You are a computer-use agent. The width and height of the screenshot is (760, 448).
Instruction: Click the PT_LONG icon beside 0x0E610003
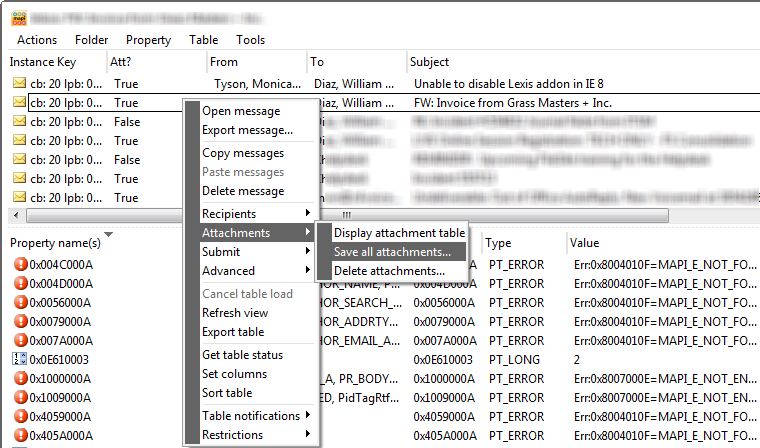click(20, 359)
